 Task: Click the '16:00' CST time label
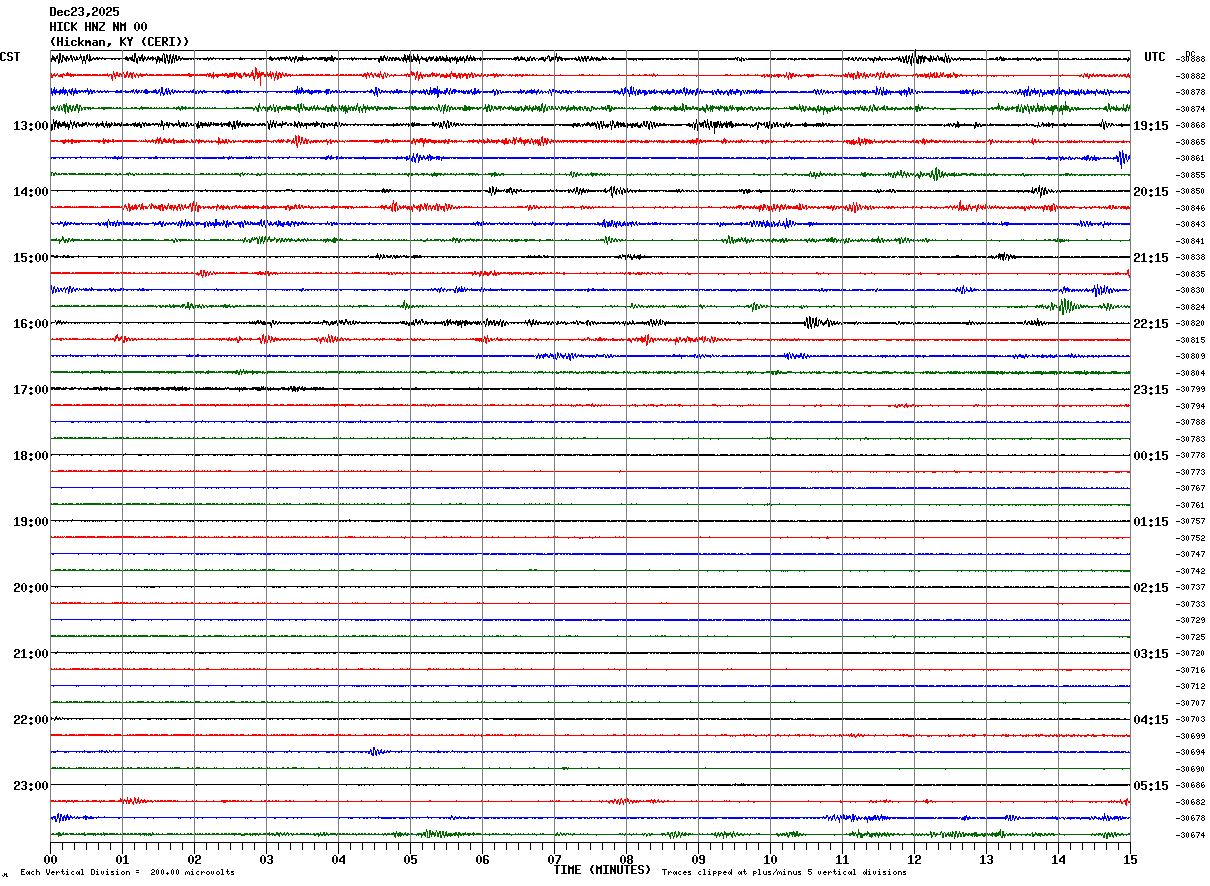30,324
